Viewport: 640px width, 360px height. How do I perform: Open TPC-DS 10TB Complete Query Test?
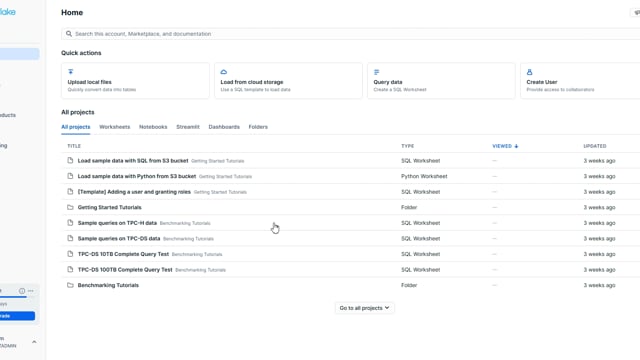click(x=123, y=254)
